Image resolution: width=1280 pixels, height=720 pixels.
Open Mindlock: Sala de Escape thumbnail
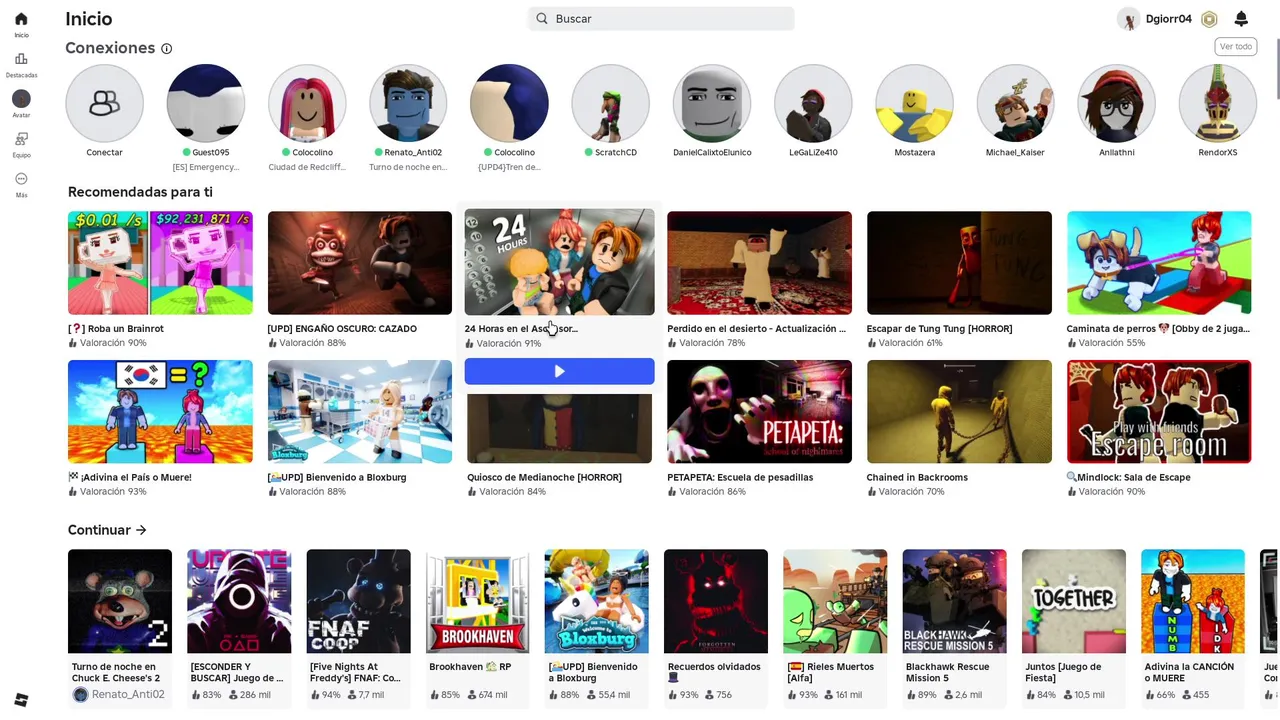(x=1159, y=412)
